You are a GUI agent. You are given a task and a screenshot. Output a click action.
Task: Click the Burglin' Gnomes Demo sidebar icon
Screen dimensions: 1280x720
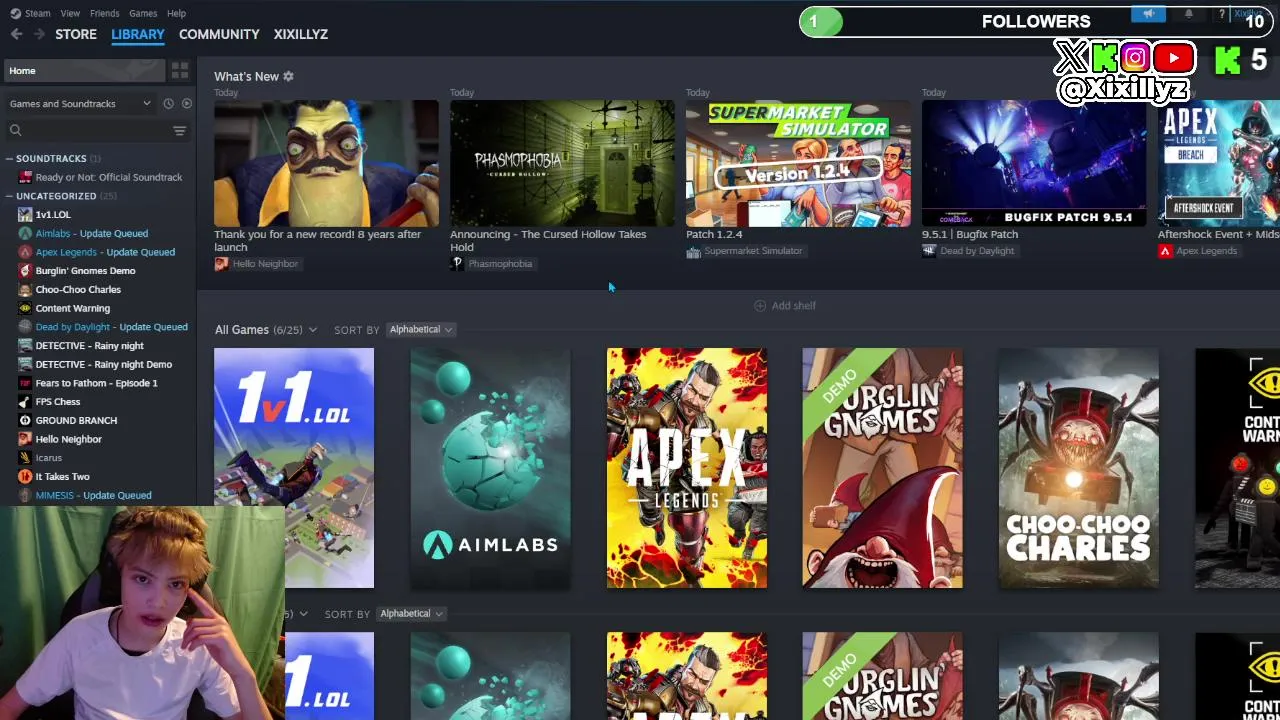tap(25, 271)
